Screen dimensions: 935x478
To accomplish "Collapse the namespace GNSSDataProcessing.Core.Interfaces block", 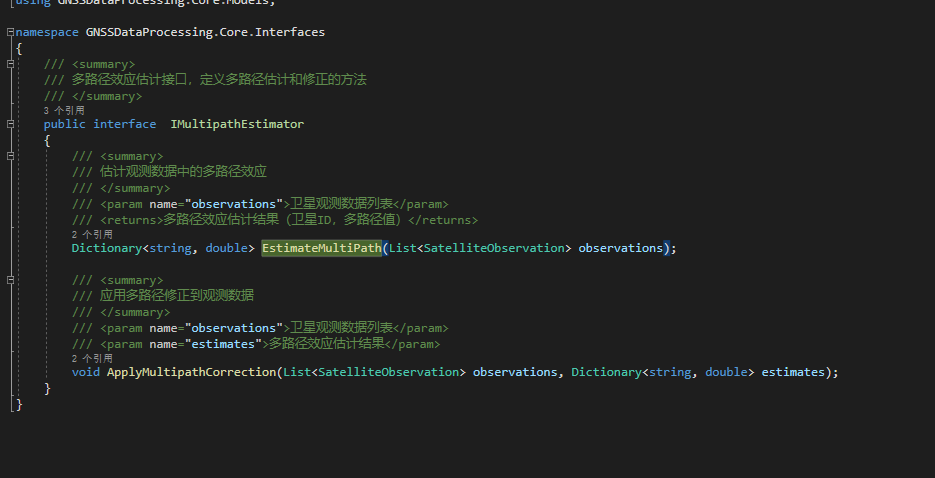I will [10, 32].
